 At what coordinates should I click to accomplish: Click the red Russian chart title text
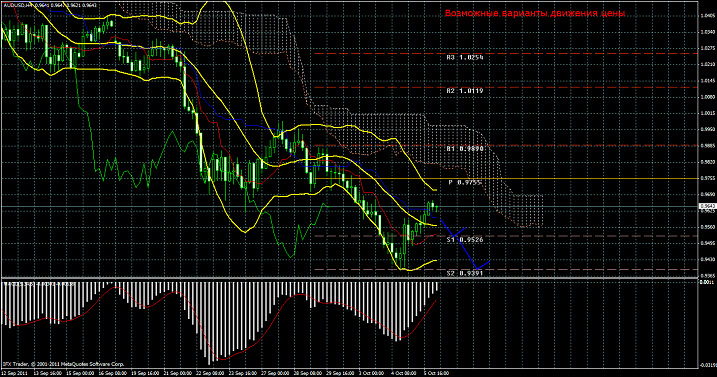click(535, 14)
